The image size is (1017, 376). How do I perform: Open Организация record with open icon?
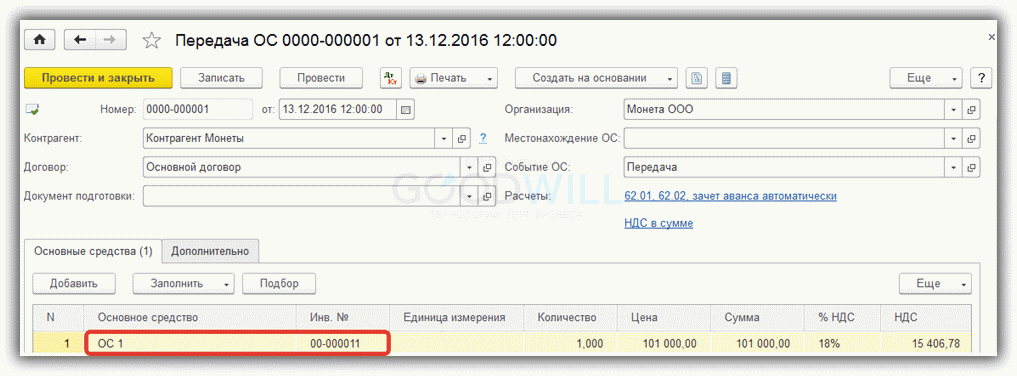[x=971, y=110]
